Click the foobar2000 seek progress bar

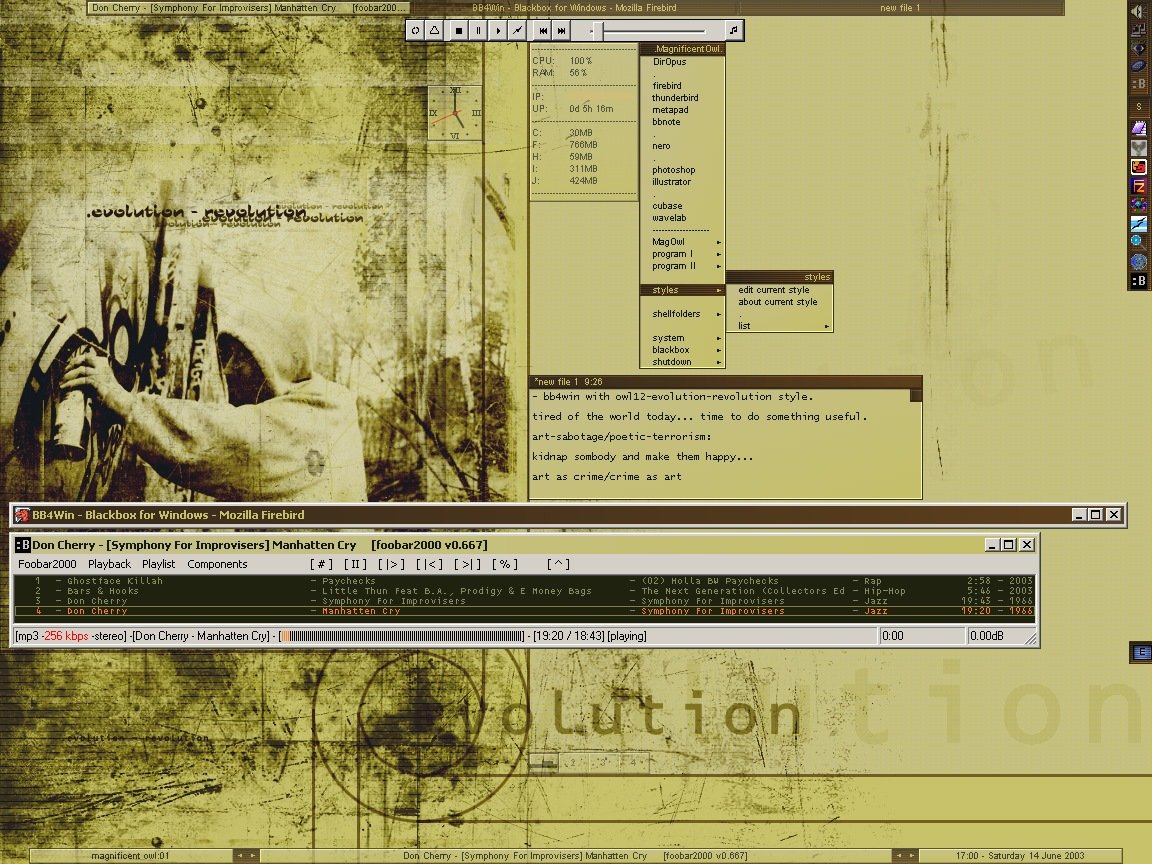(x=402, y=636)
